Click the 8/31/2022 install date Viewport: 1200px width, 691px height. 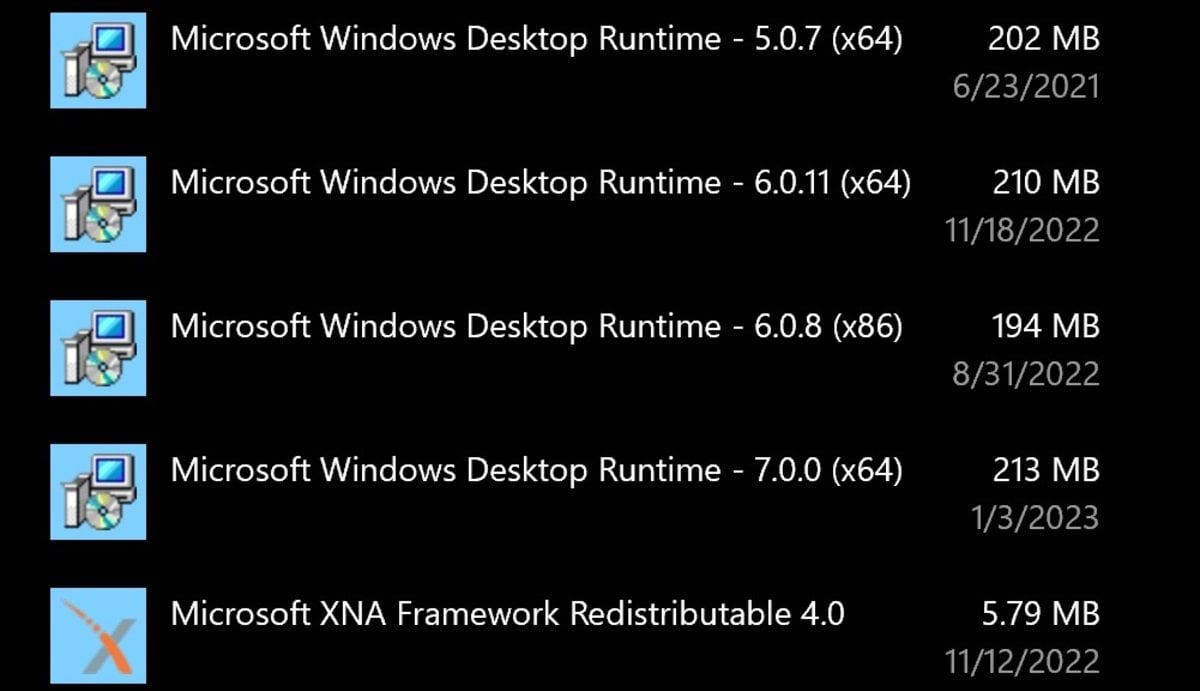tap(1026, 375)
